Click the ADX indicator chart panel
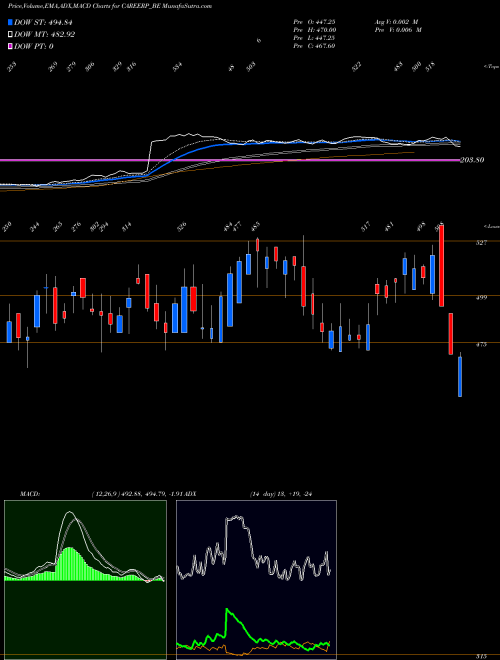Viewport: 500px width, 660px height. pos(256,580)
